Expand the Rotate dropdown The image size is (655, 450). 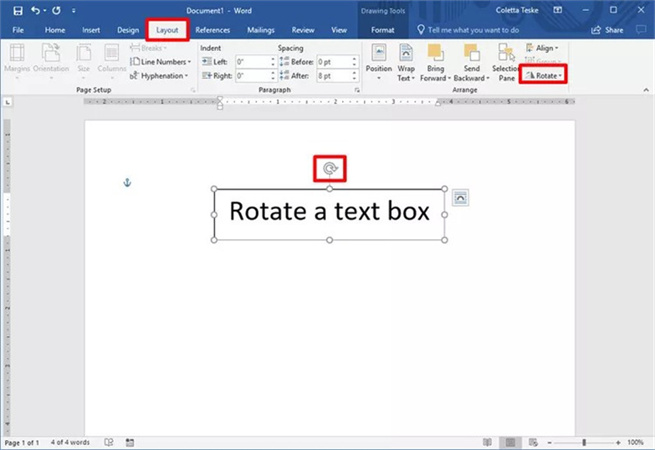pyautogui.click(x=546, y=75)
